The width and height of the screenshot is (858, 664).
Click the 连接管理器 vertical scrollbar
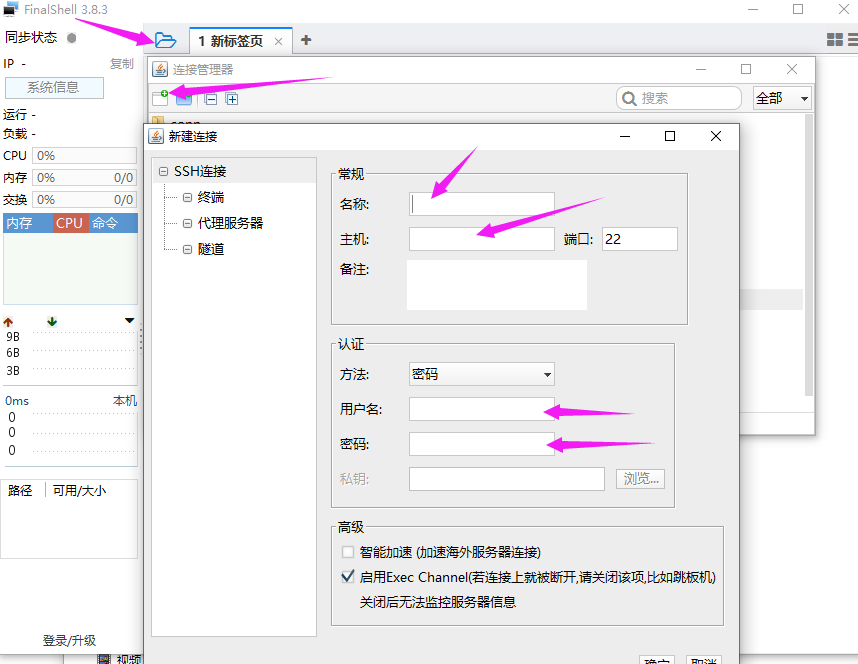(809, 255)
